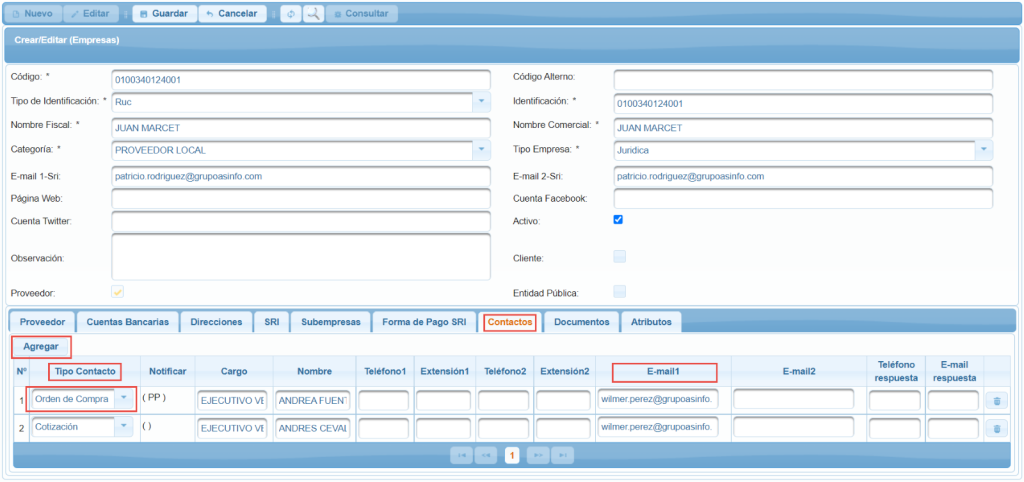Click the Nombre Fiscal input field

coord(300,127)
